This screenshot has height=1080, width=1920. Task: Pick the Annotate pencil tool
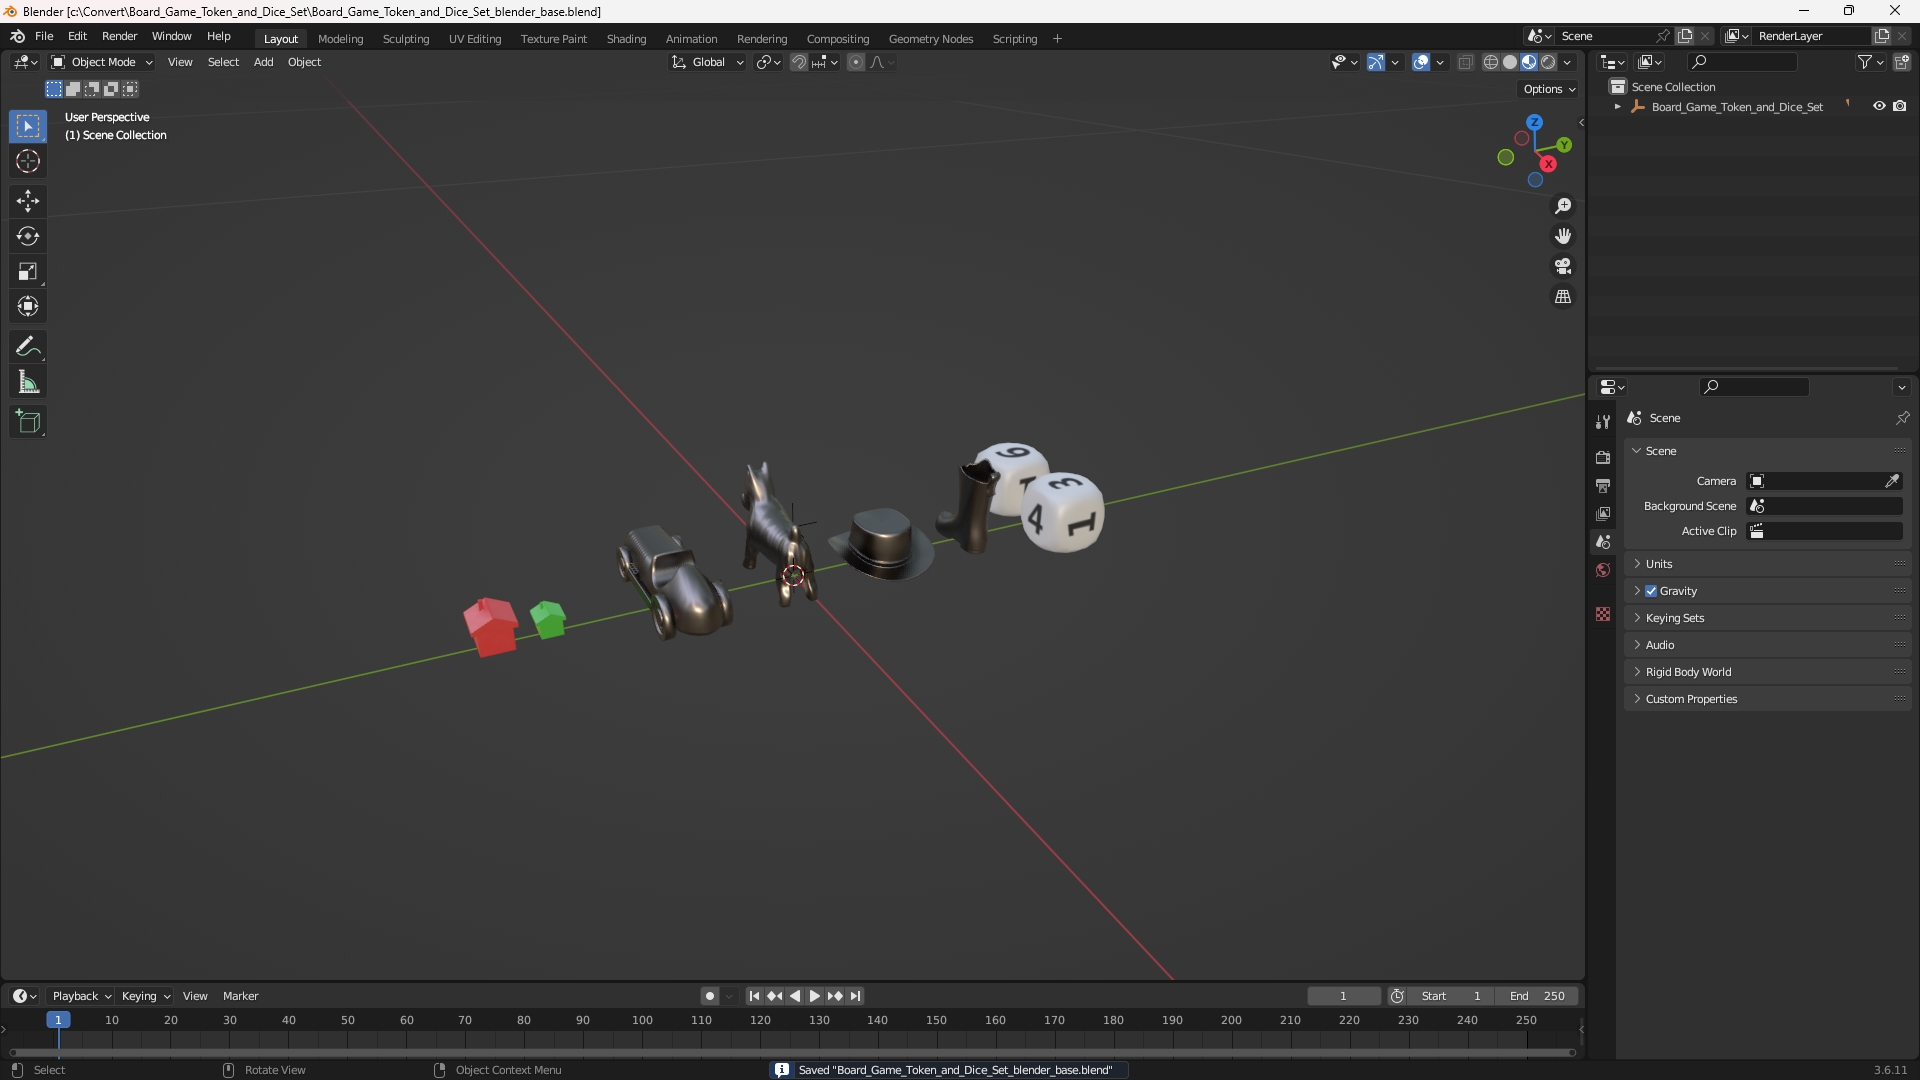click(28, 347)
